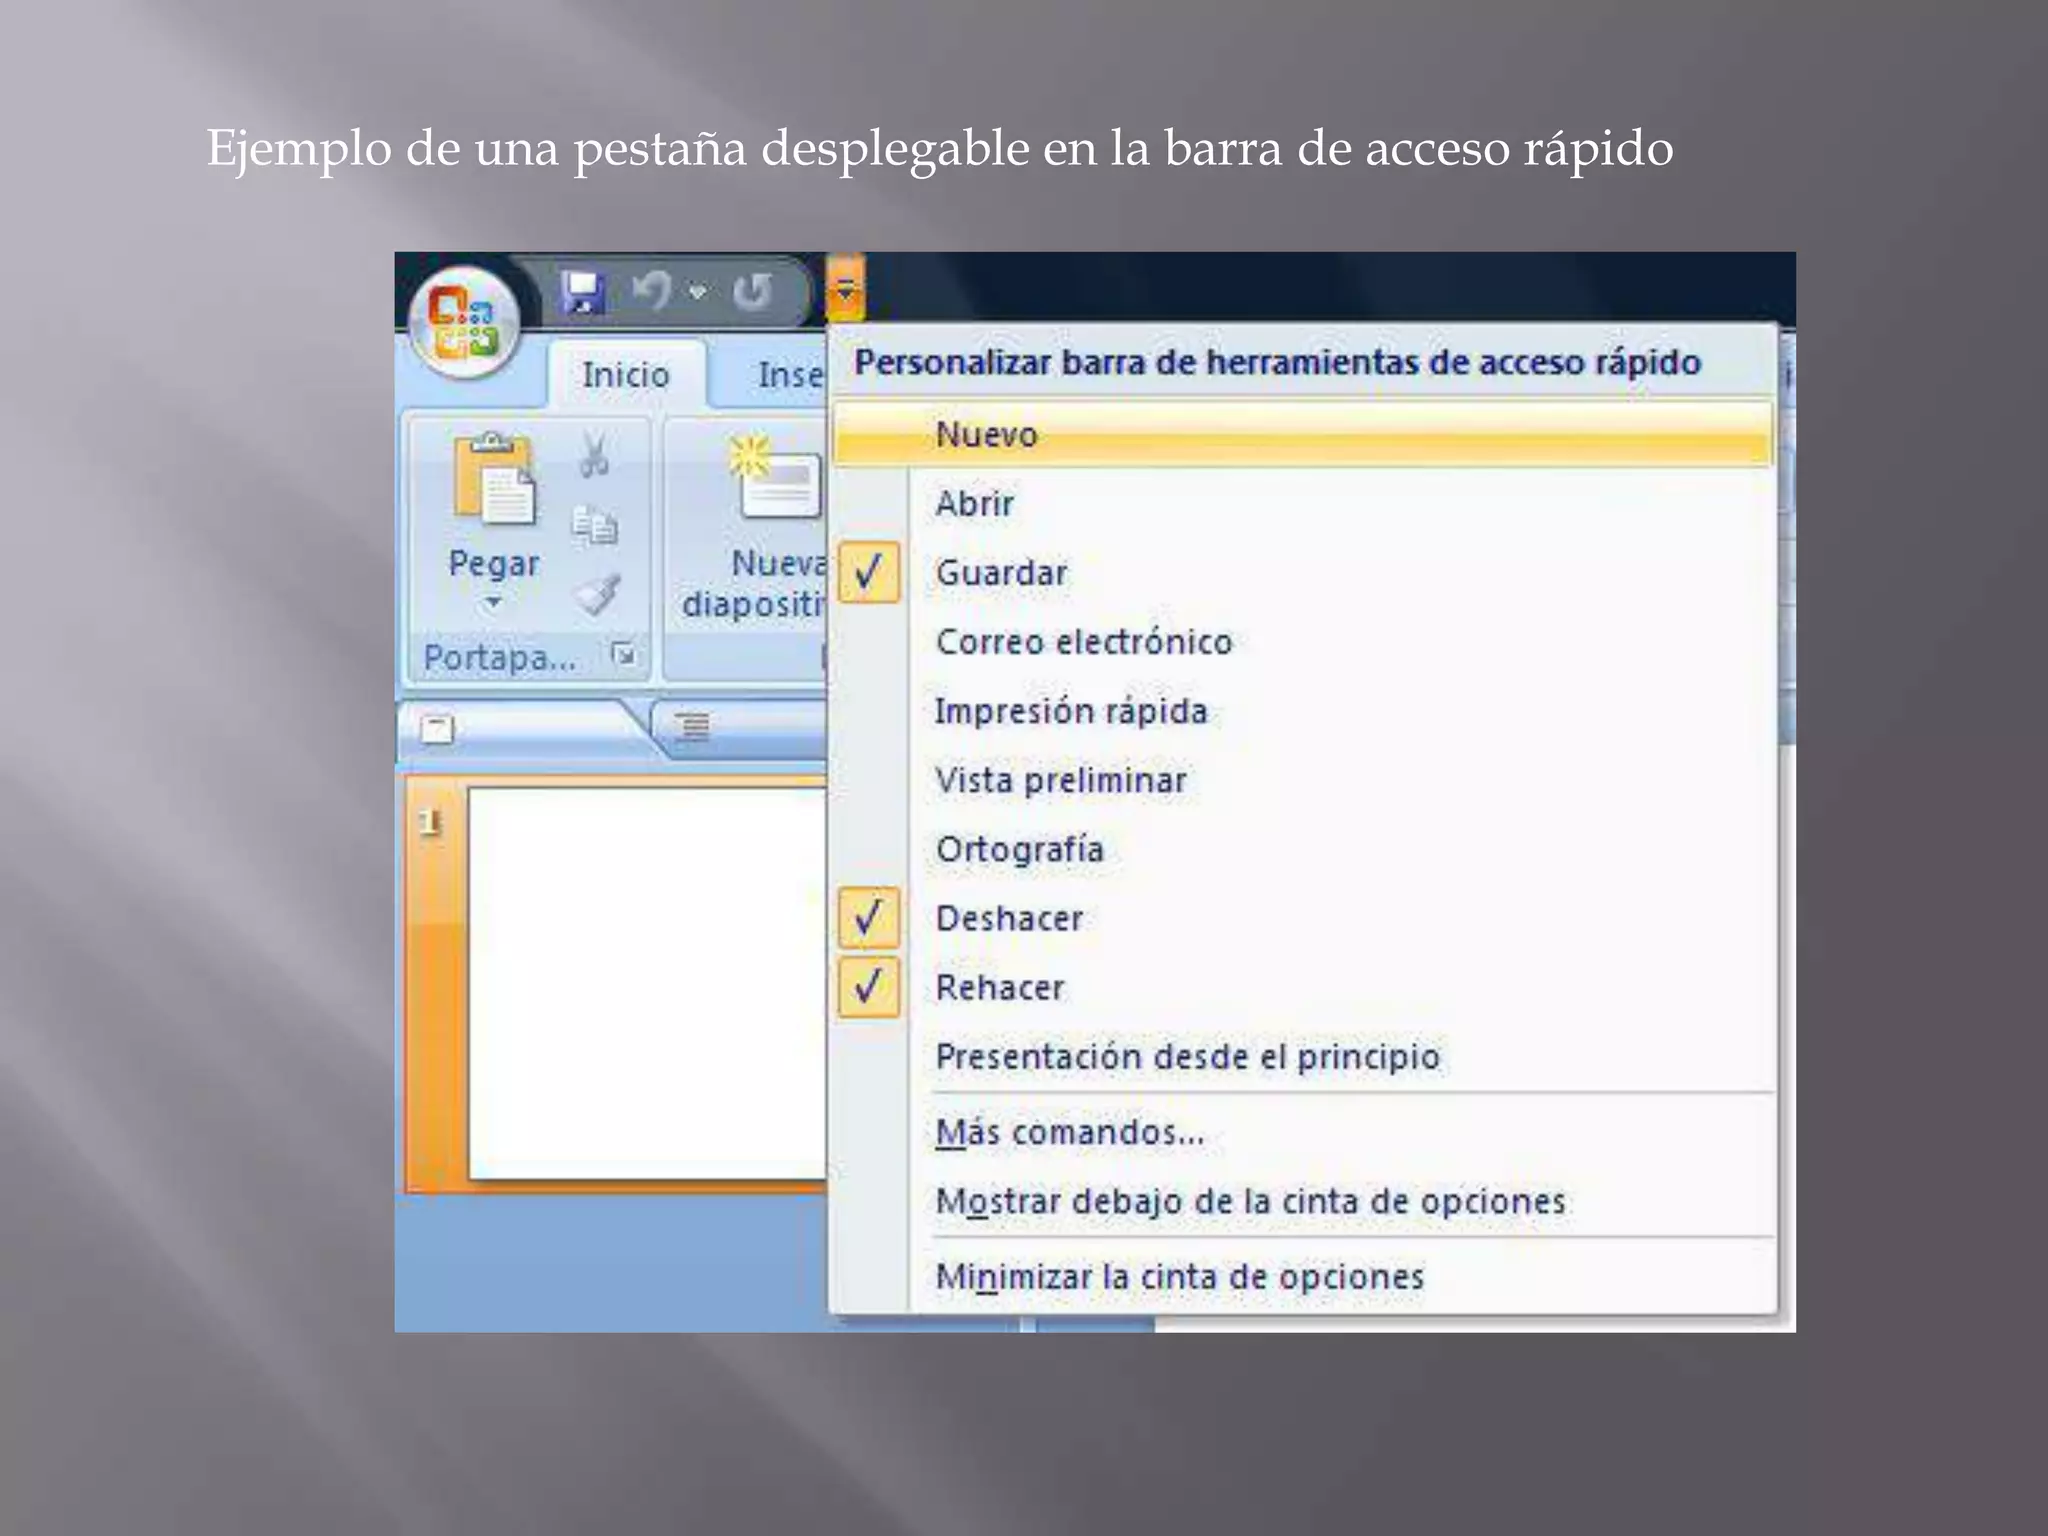Click the Office Button orb
2048x1536 pixels.
pos(465,321)
